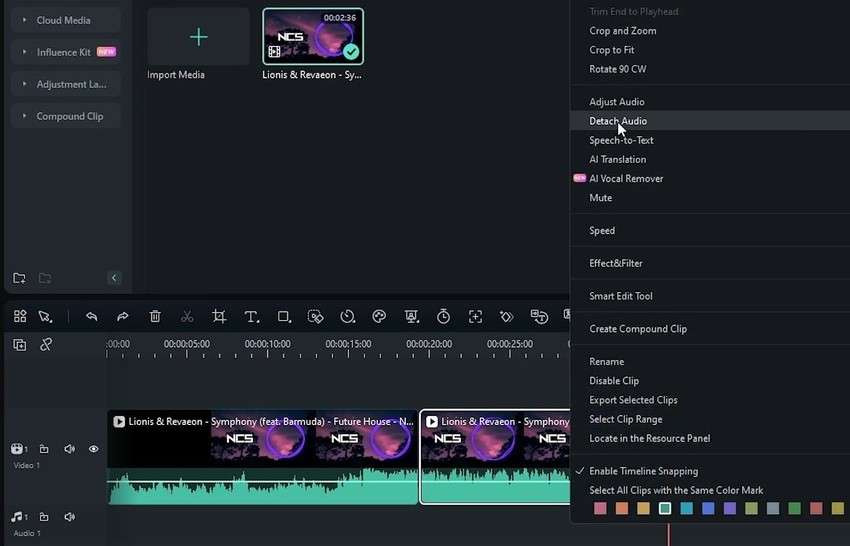Lock the Video 1 track
Image resolution: width=850 pixels, height=546 pixels.
tap(44, 449)
